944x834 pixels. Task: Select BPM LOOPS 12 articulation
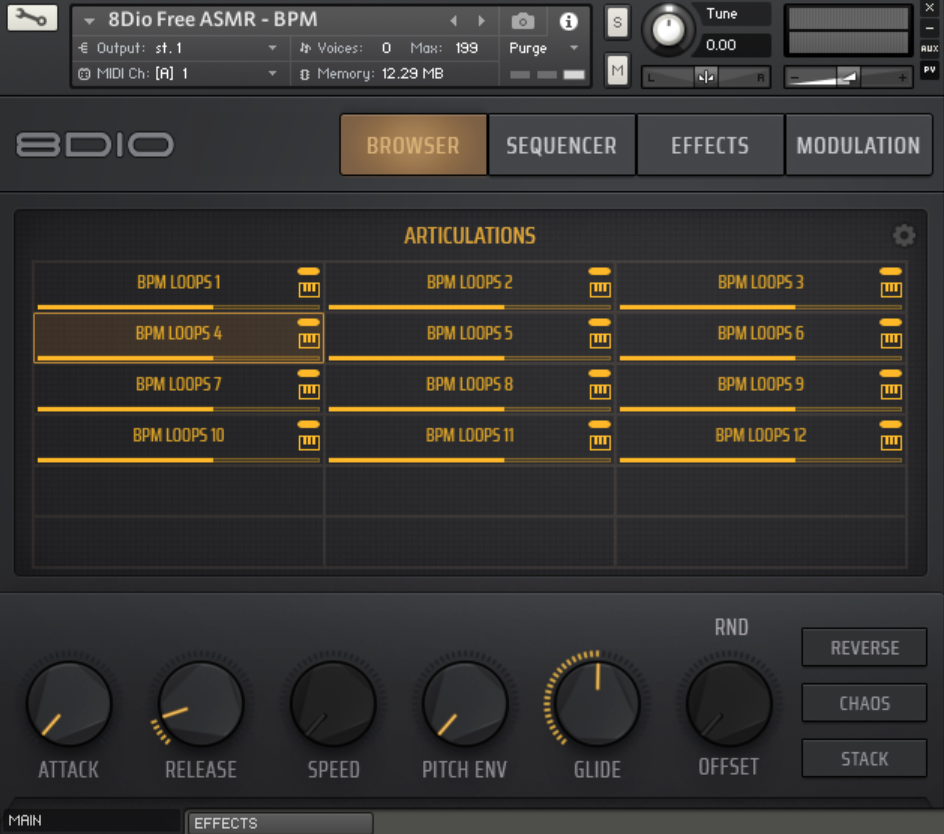click(761, 439)
